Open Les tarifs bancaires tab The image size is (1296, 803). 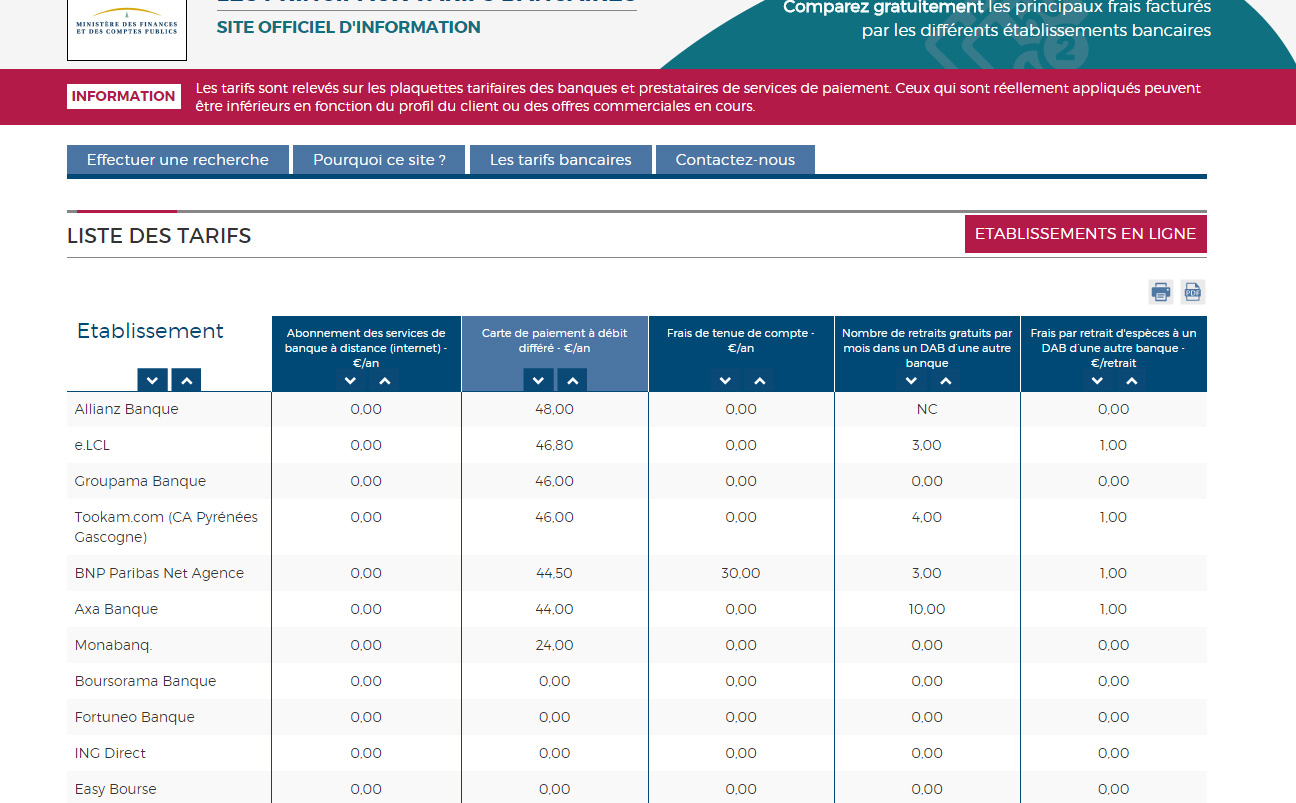[561, 160]
